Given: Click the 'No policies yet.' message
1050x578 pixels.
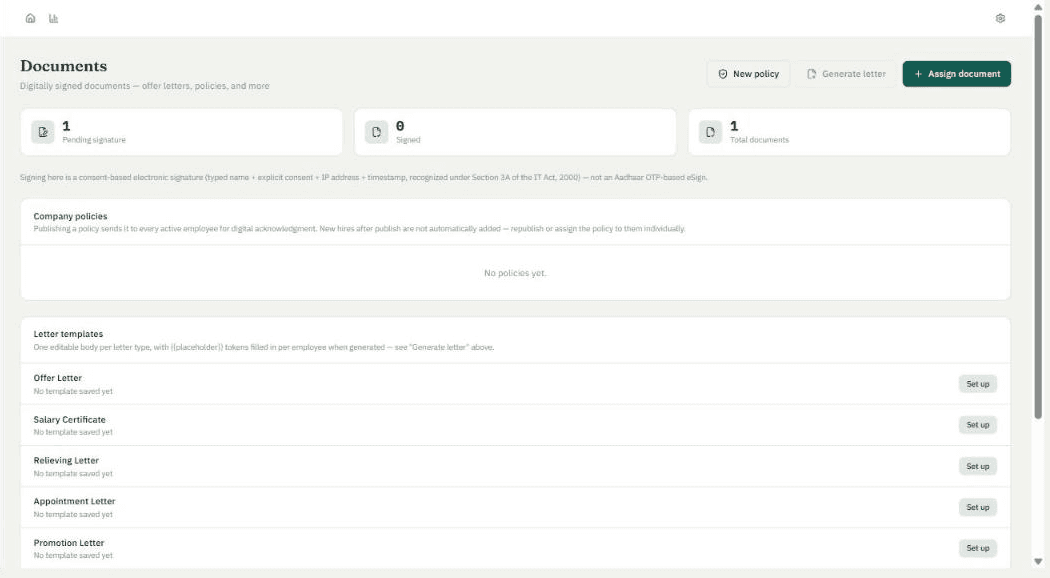Looking at the screenshot, I should click(x=515, y=273).
